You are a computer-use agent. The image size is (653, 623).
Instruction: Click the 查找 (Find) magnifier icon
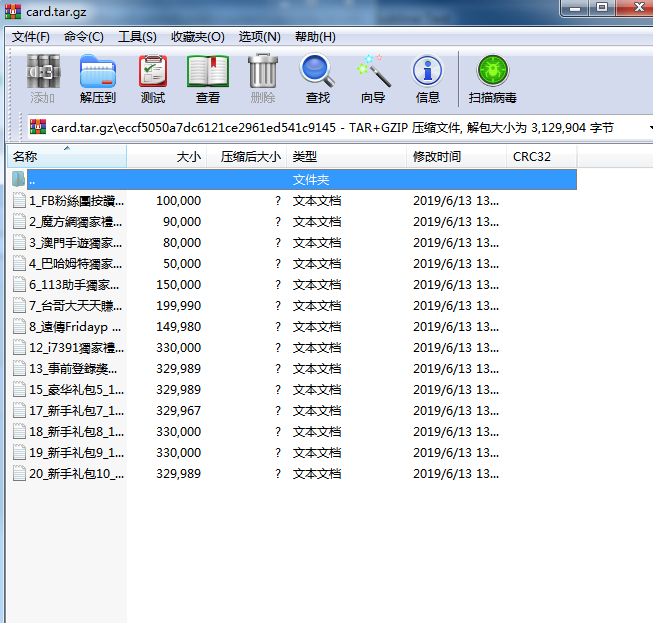tap(317, 71)
